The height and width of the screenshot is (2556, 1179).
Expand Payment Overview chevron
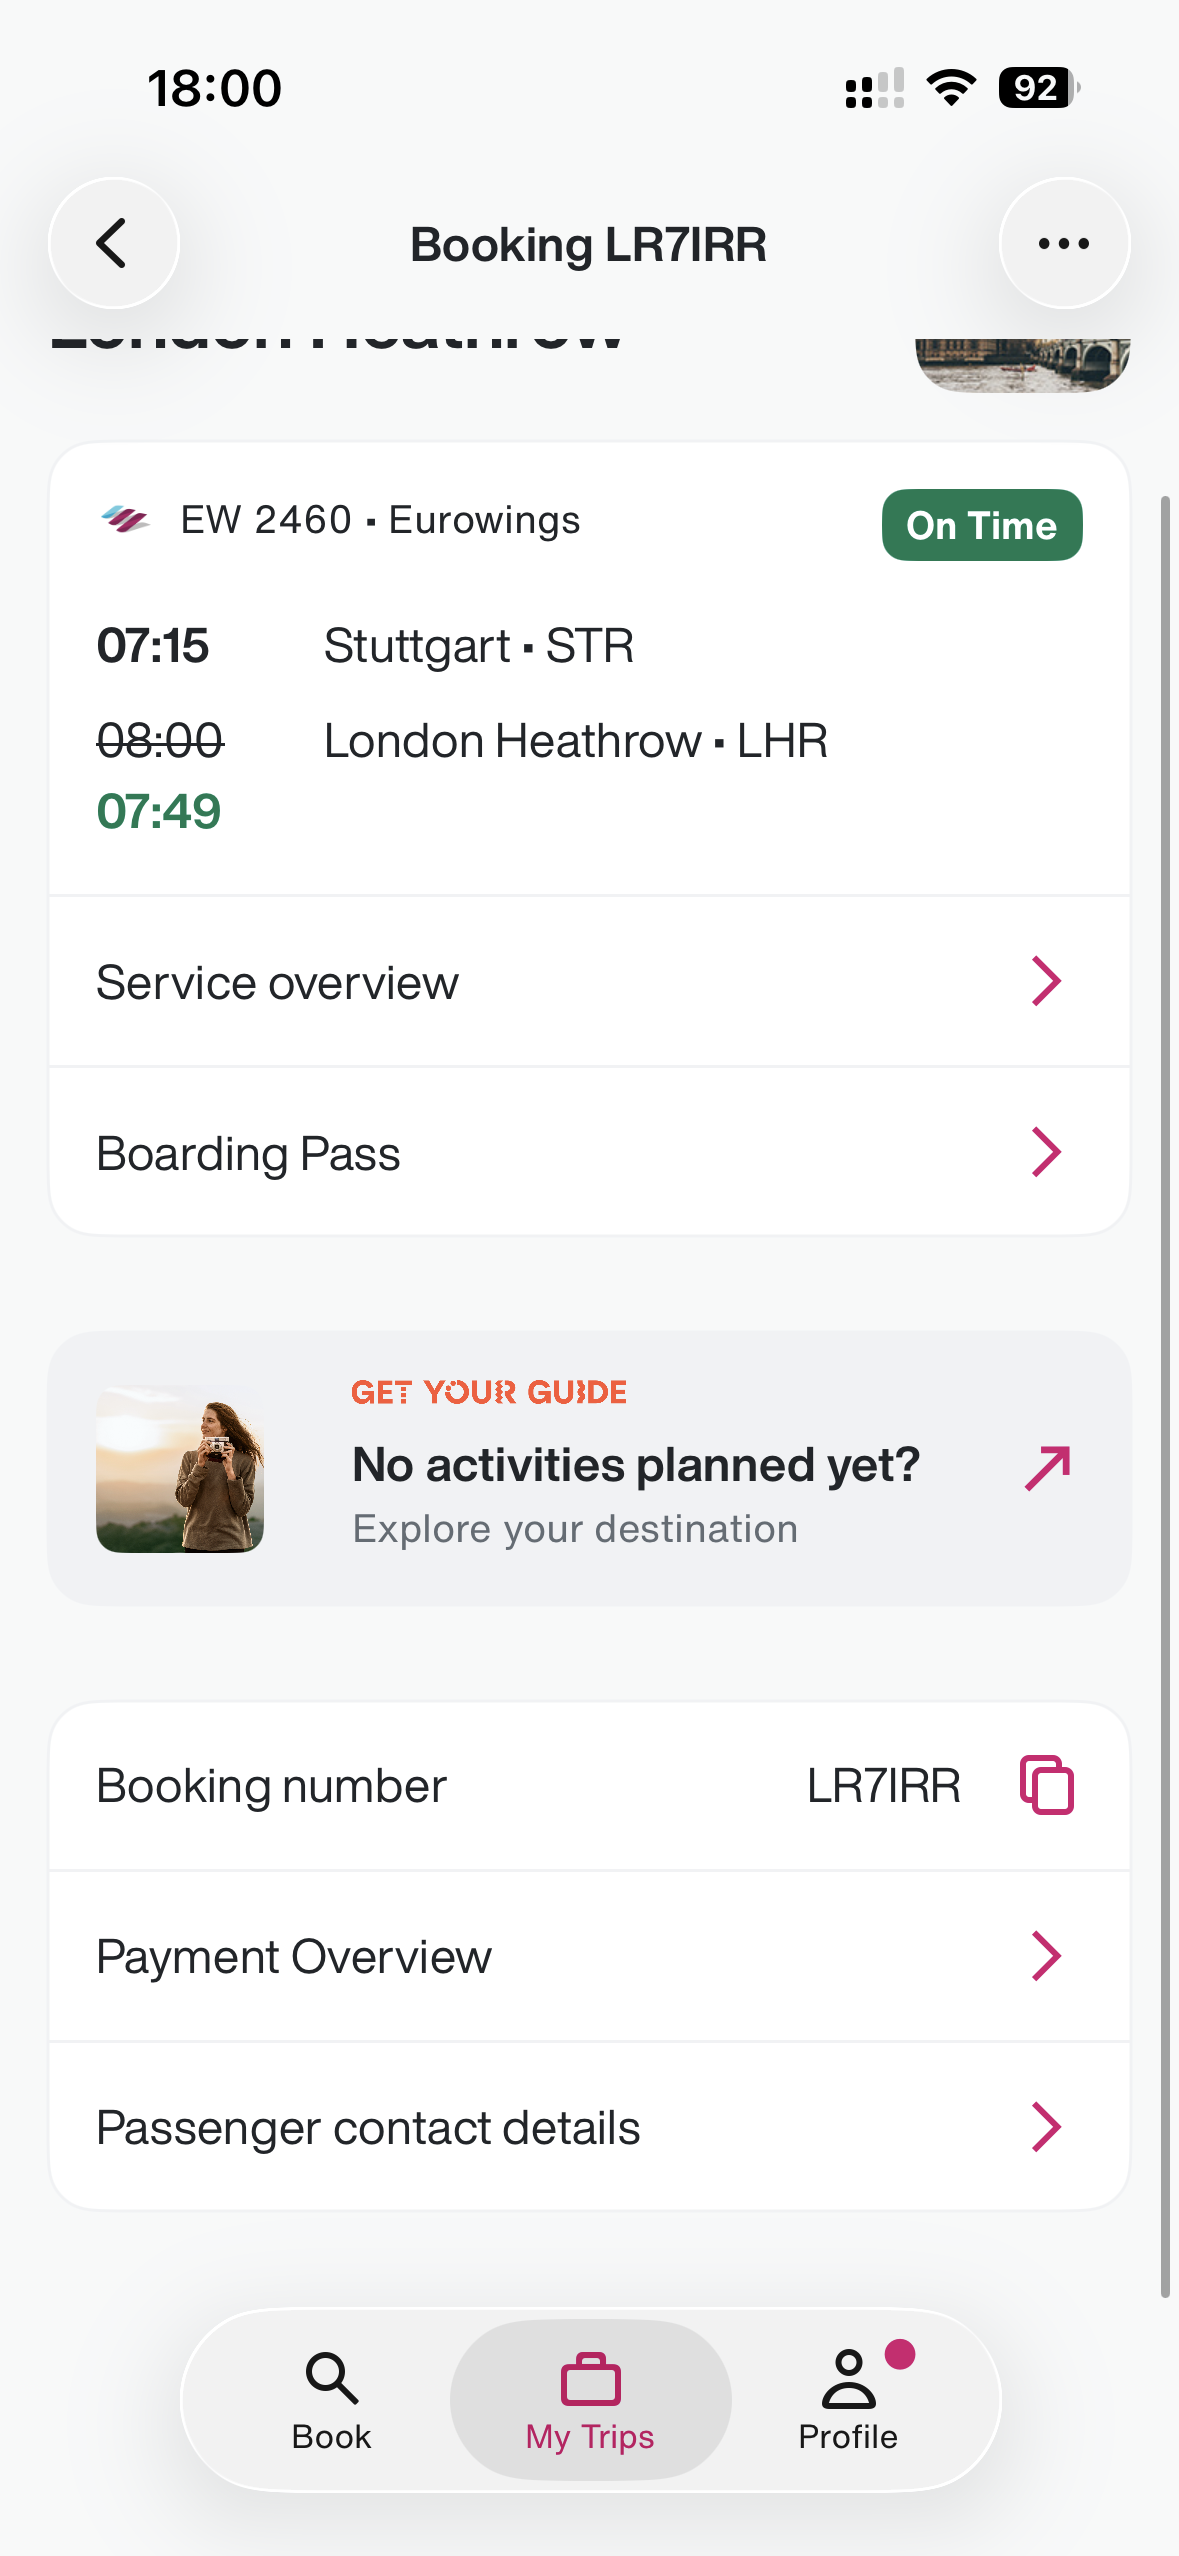[x=1045, y=1956]
